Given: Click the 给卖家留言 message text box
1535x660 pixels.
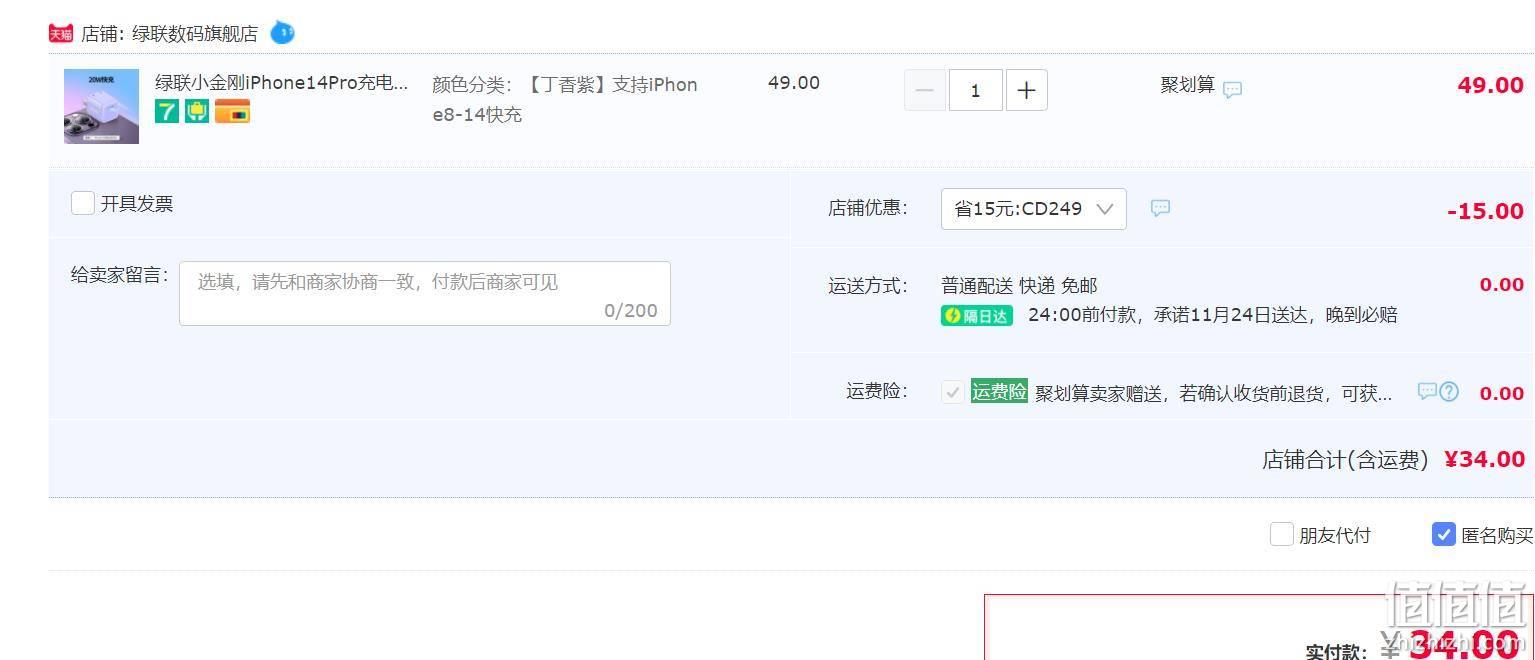Looking at the screenshot, I should pyautogui.click(x=425, y=293).
